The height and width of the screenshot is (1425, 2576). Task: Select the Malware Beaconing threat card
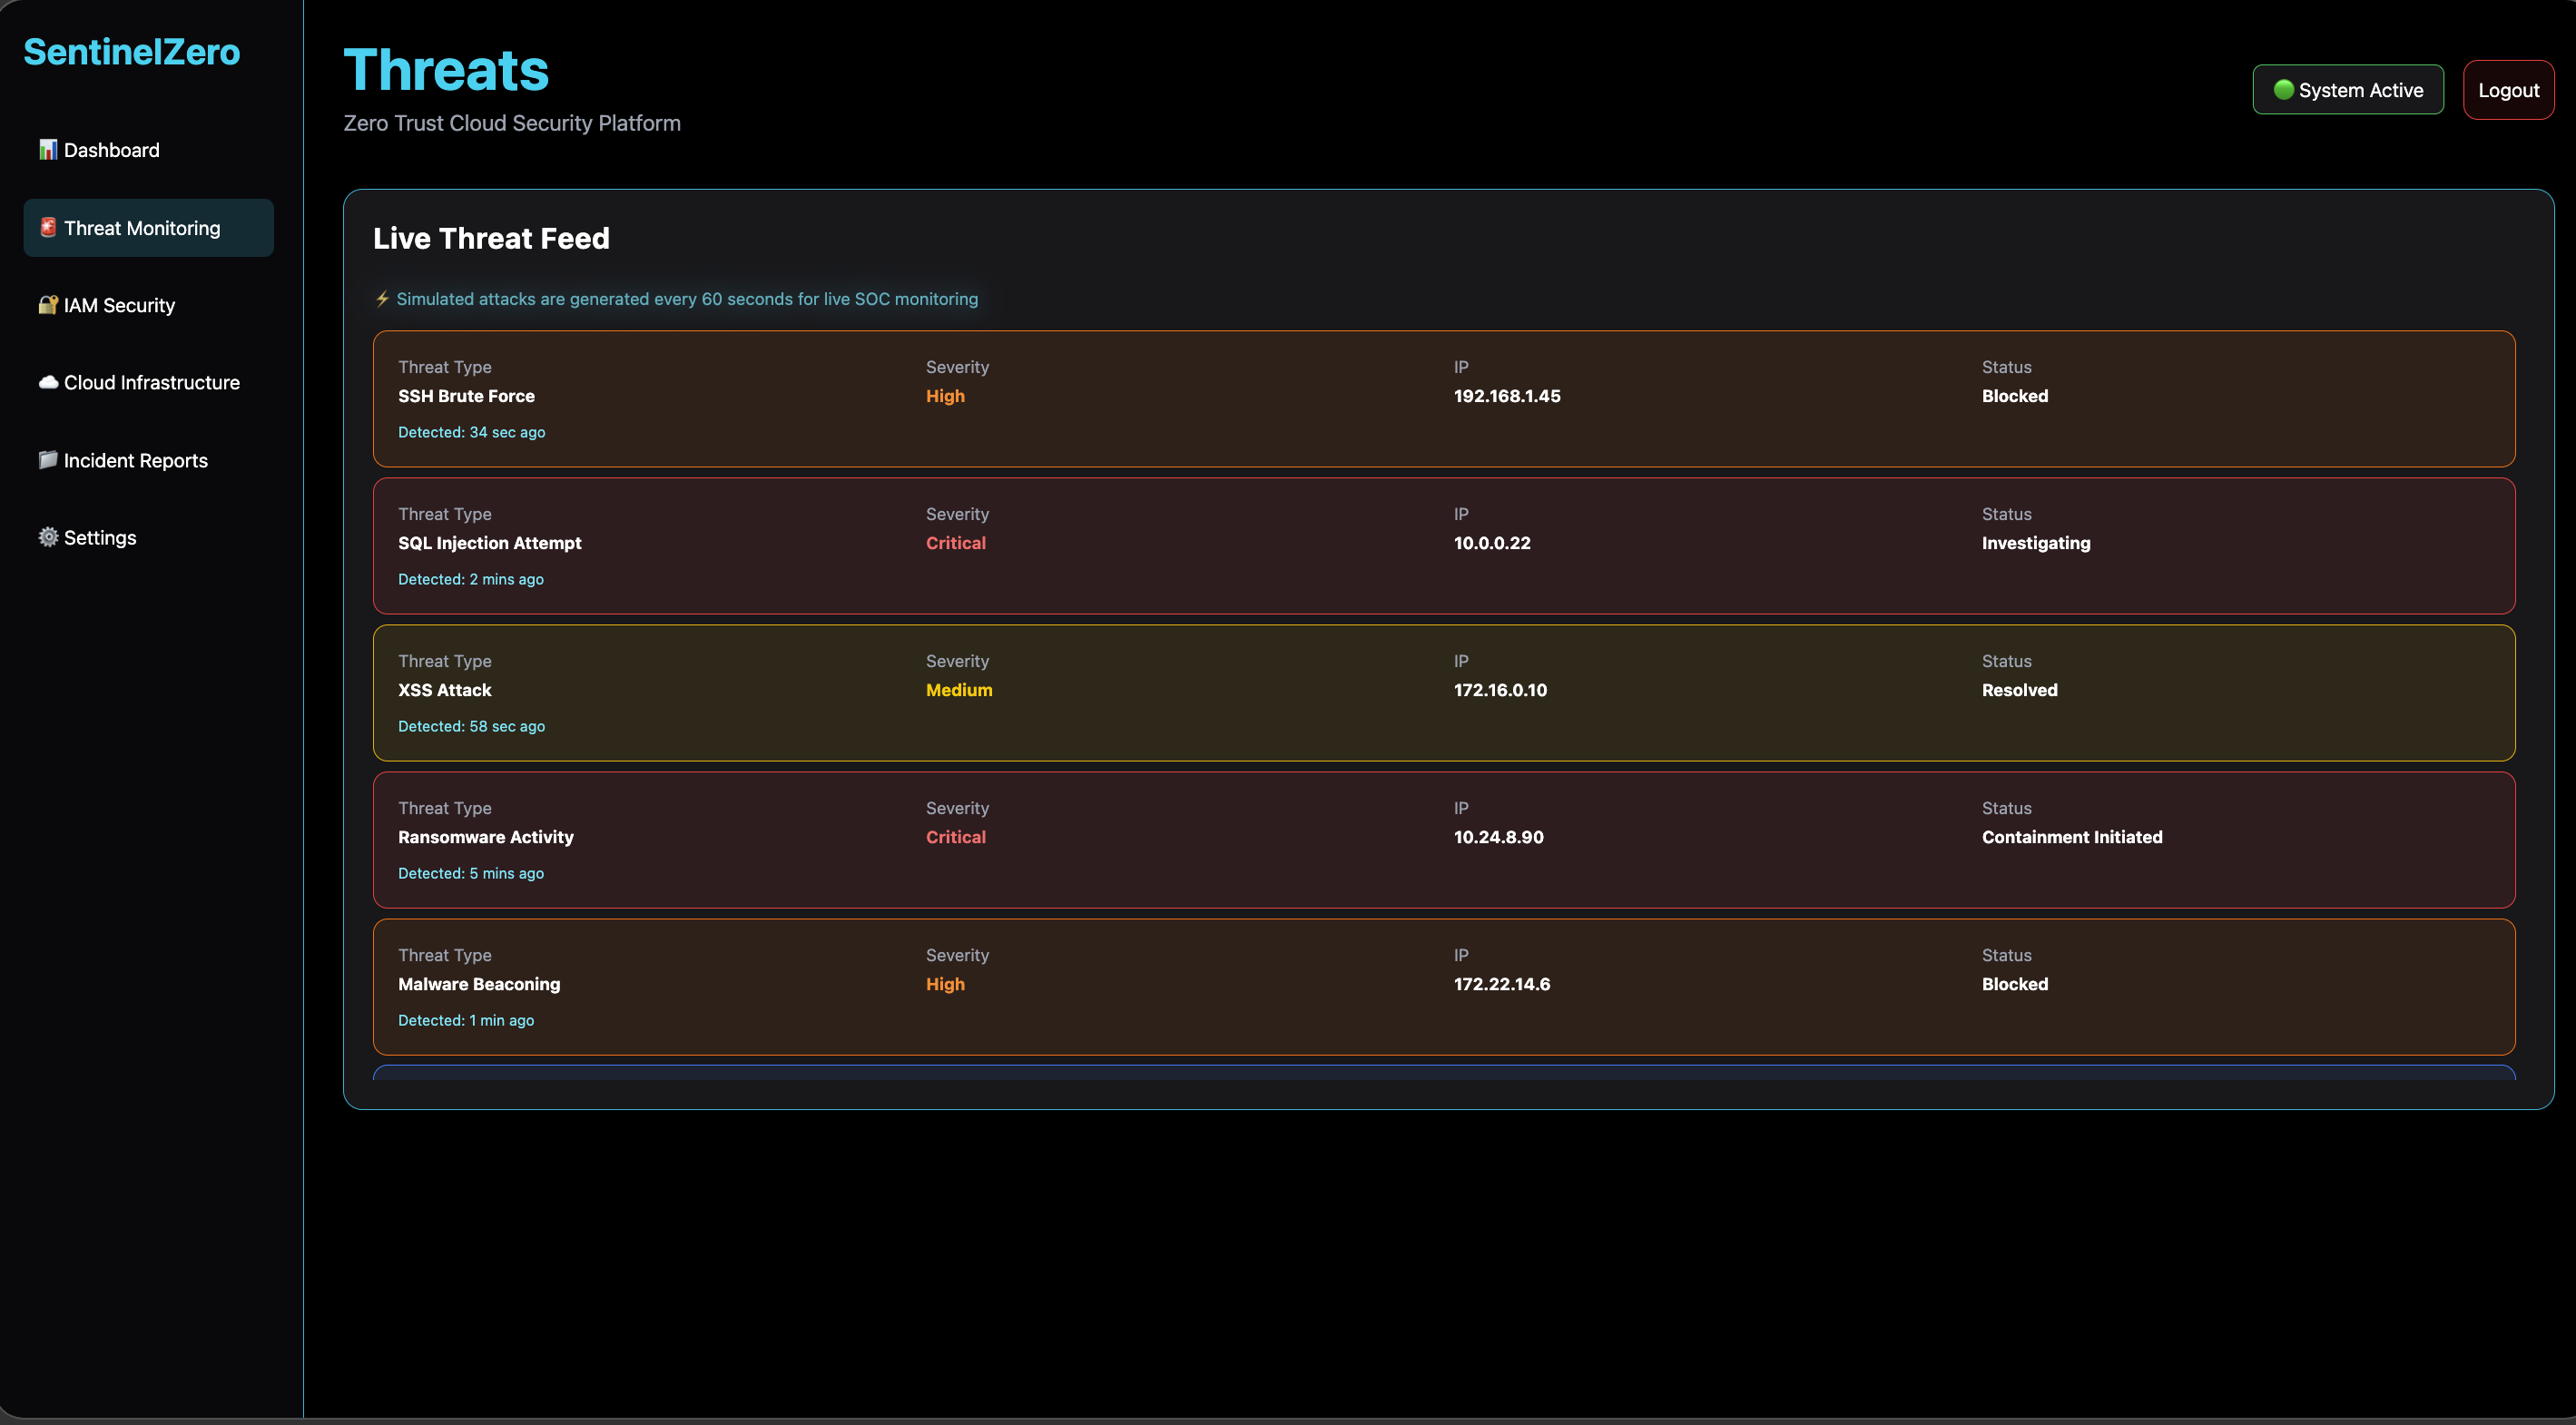click(x=1444, y=987)
